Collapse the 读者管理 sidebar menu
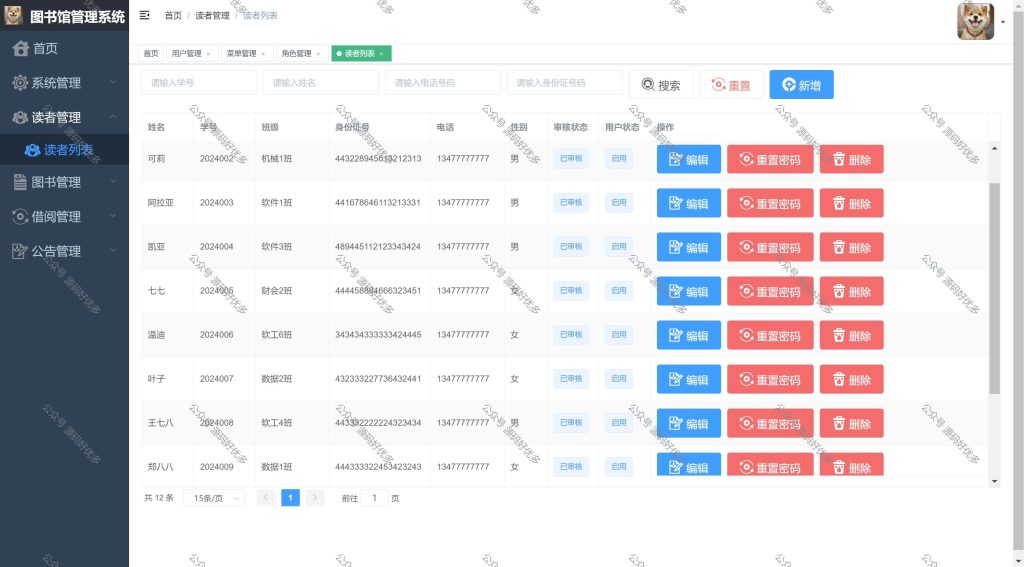This screenshot has height=567, width=1024. point(64,118)
